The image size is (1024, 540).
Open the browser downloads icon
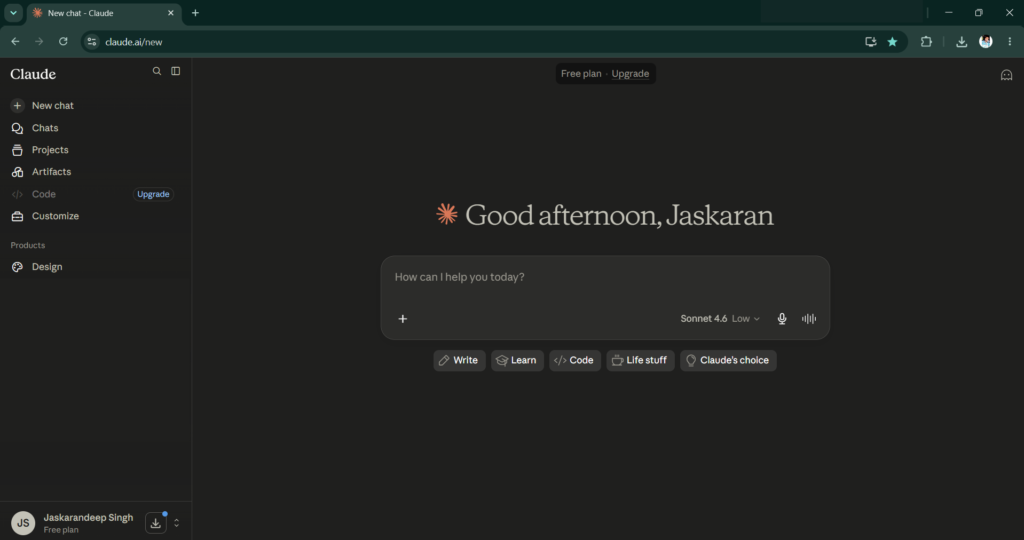961,42
